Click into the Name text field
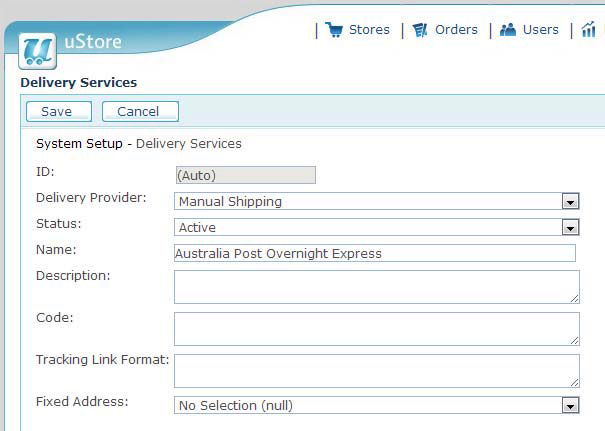The height and width of the screenshot is (431, 605). pyautogui.click(x=375, y=253)
